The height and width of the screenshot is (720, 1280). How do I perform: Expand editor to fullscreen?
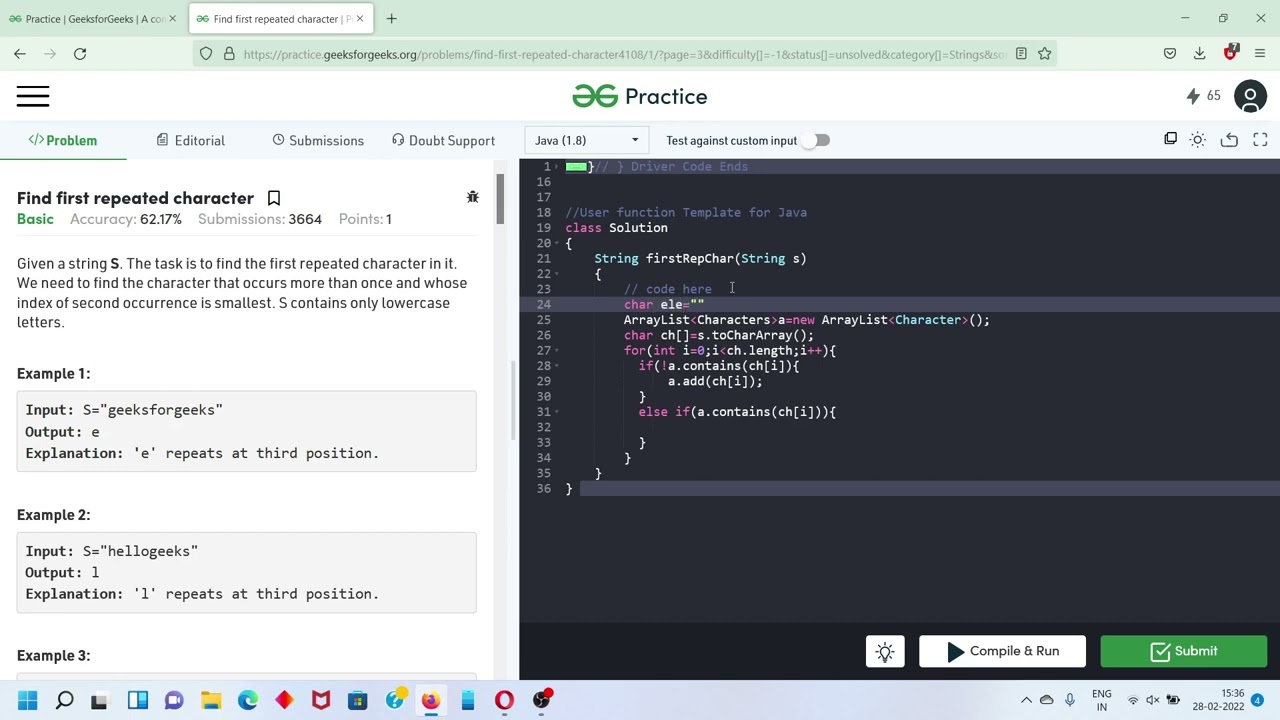click(1260, 140)
